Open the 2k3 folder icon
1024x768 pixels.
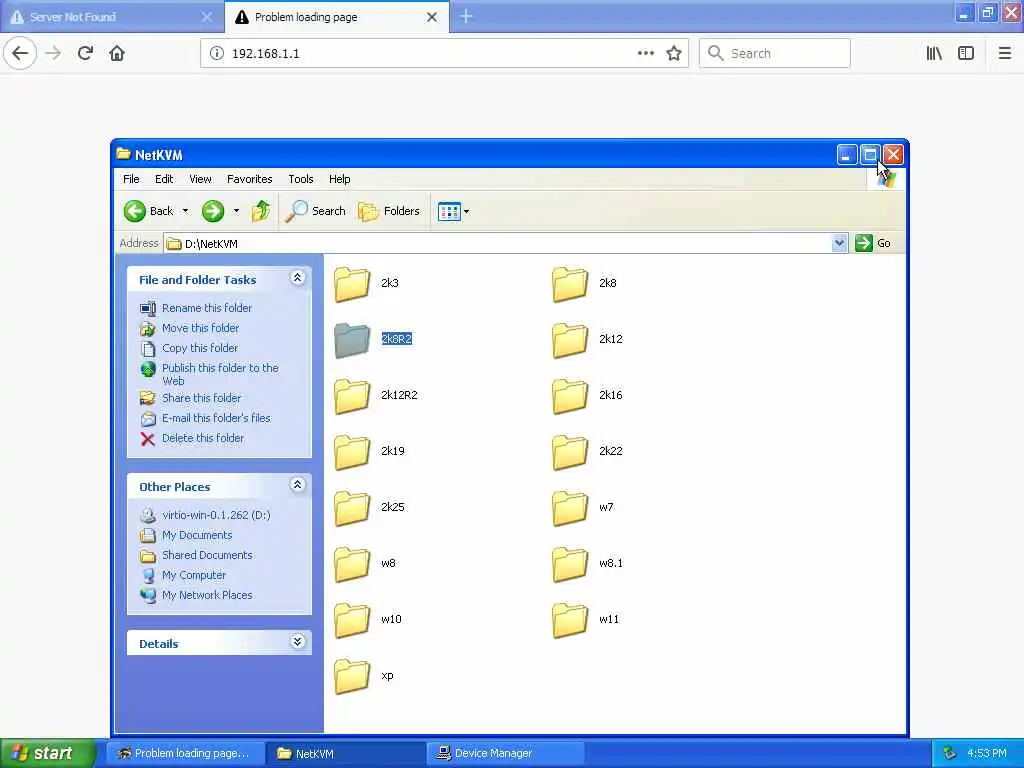352,284
